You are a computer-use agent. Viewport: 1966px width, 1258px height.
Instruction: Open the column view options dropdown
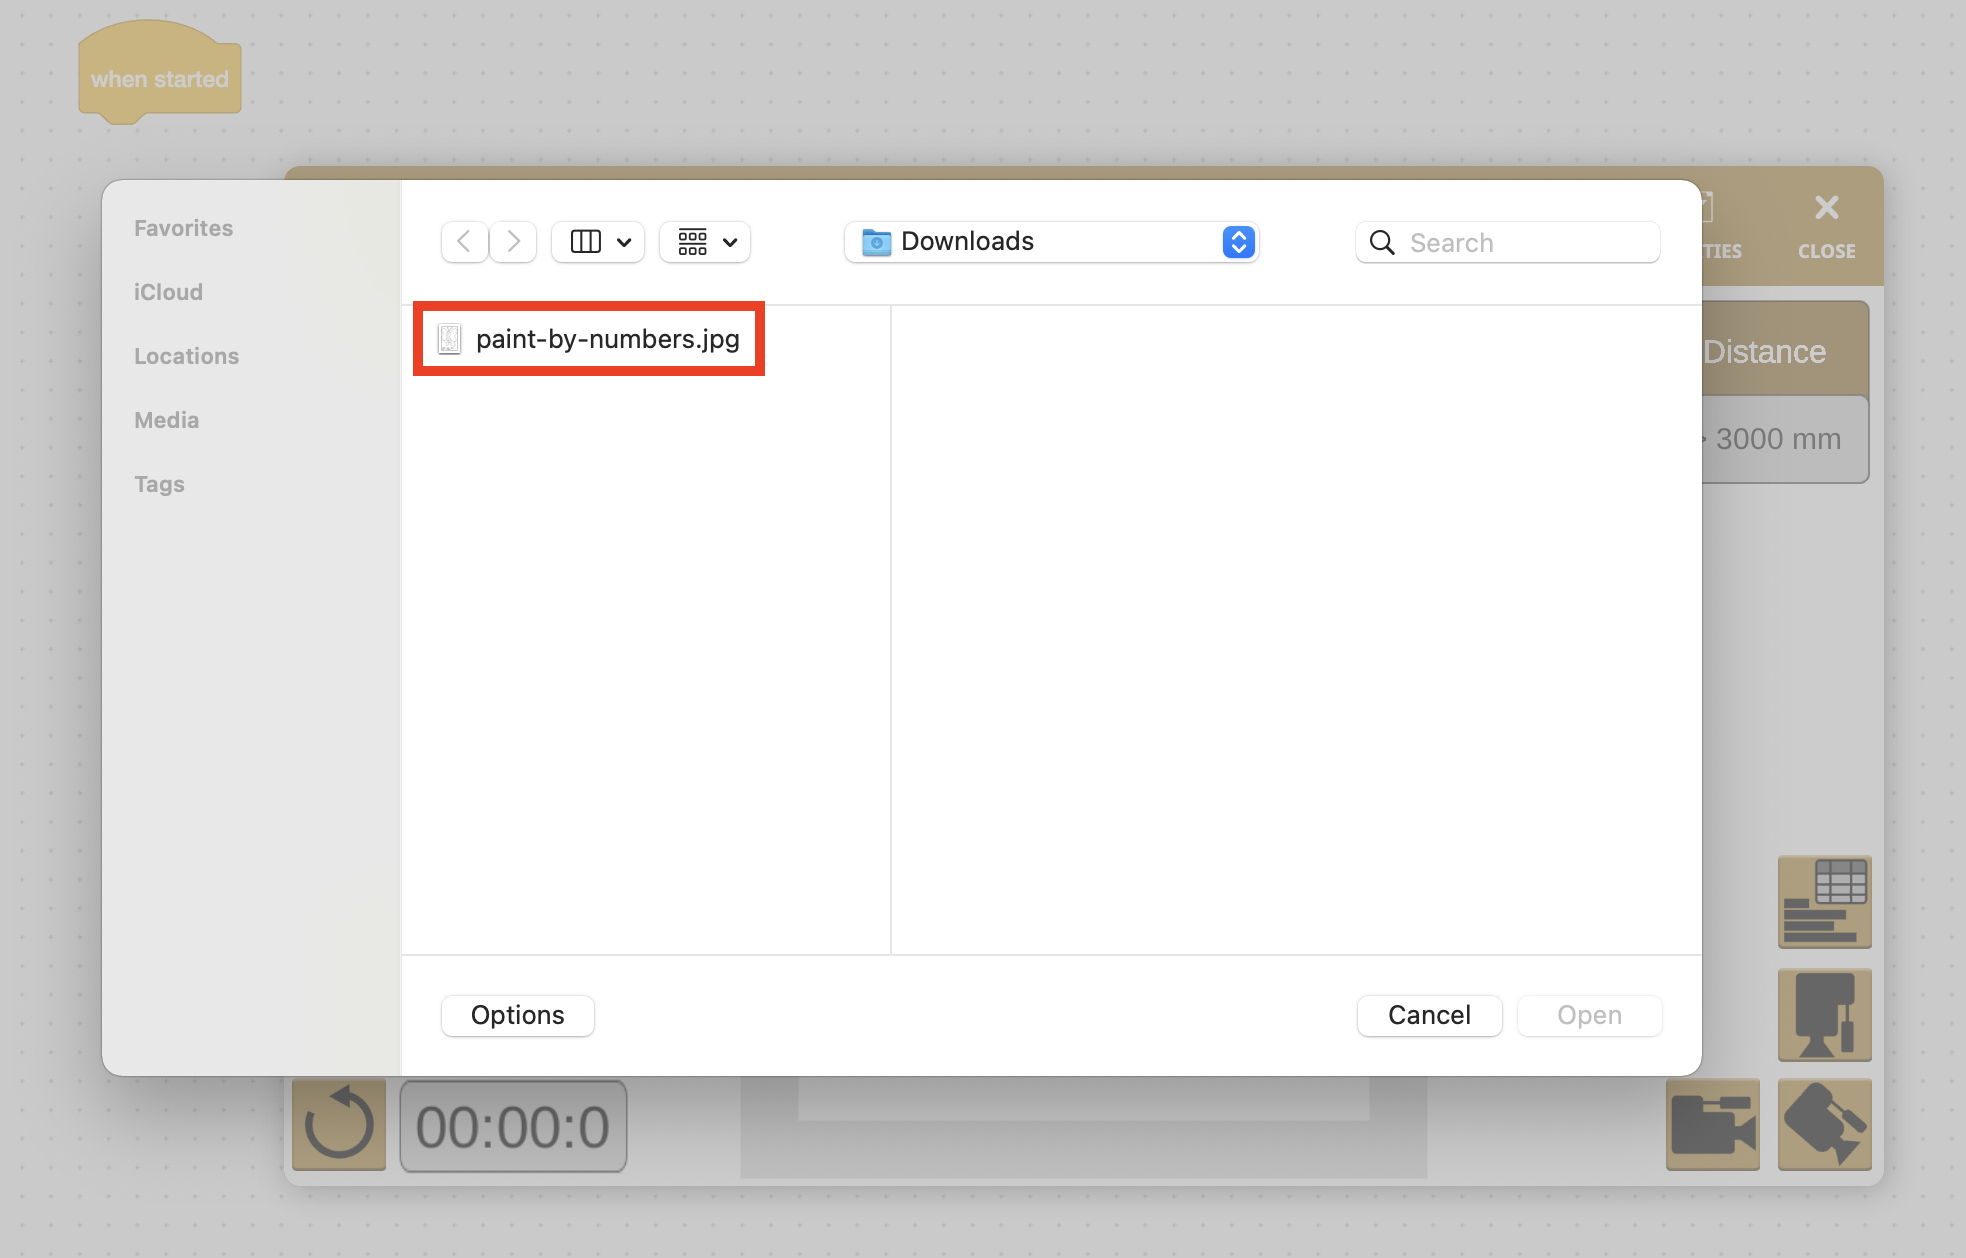(x=597, y=241)
